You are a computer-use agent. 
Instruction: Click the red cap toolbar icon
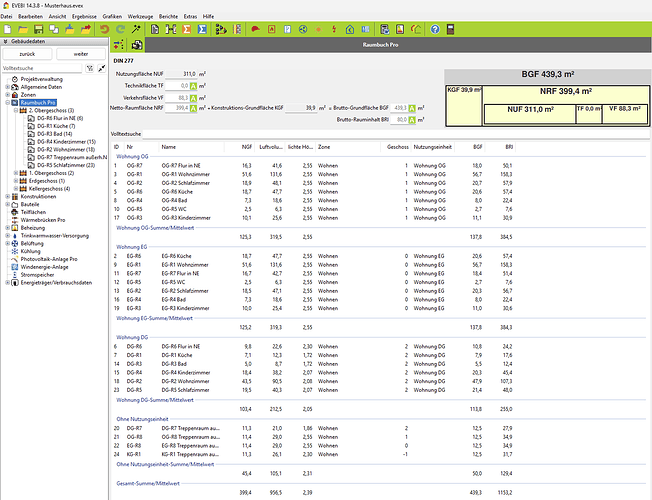[x=255, y=29]
